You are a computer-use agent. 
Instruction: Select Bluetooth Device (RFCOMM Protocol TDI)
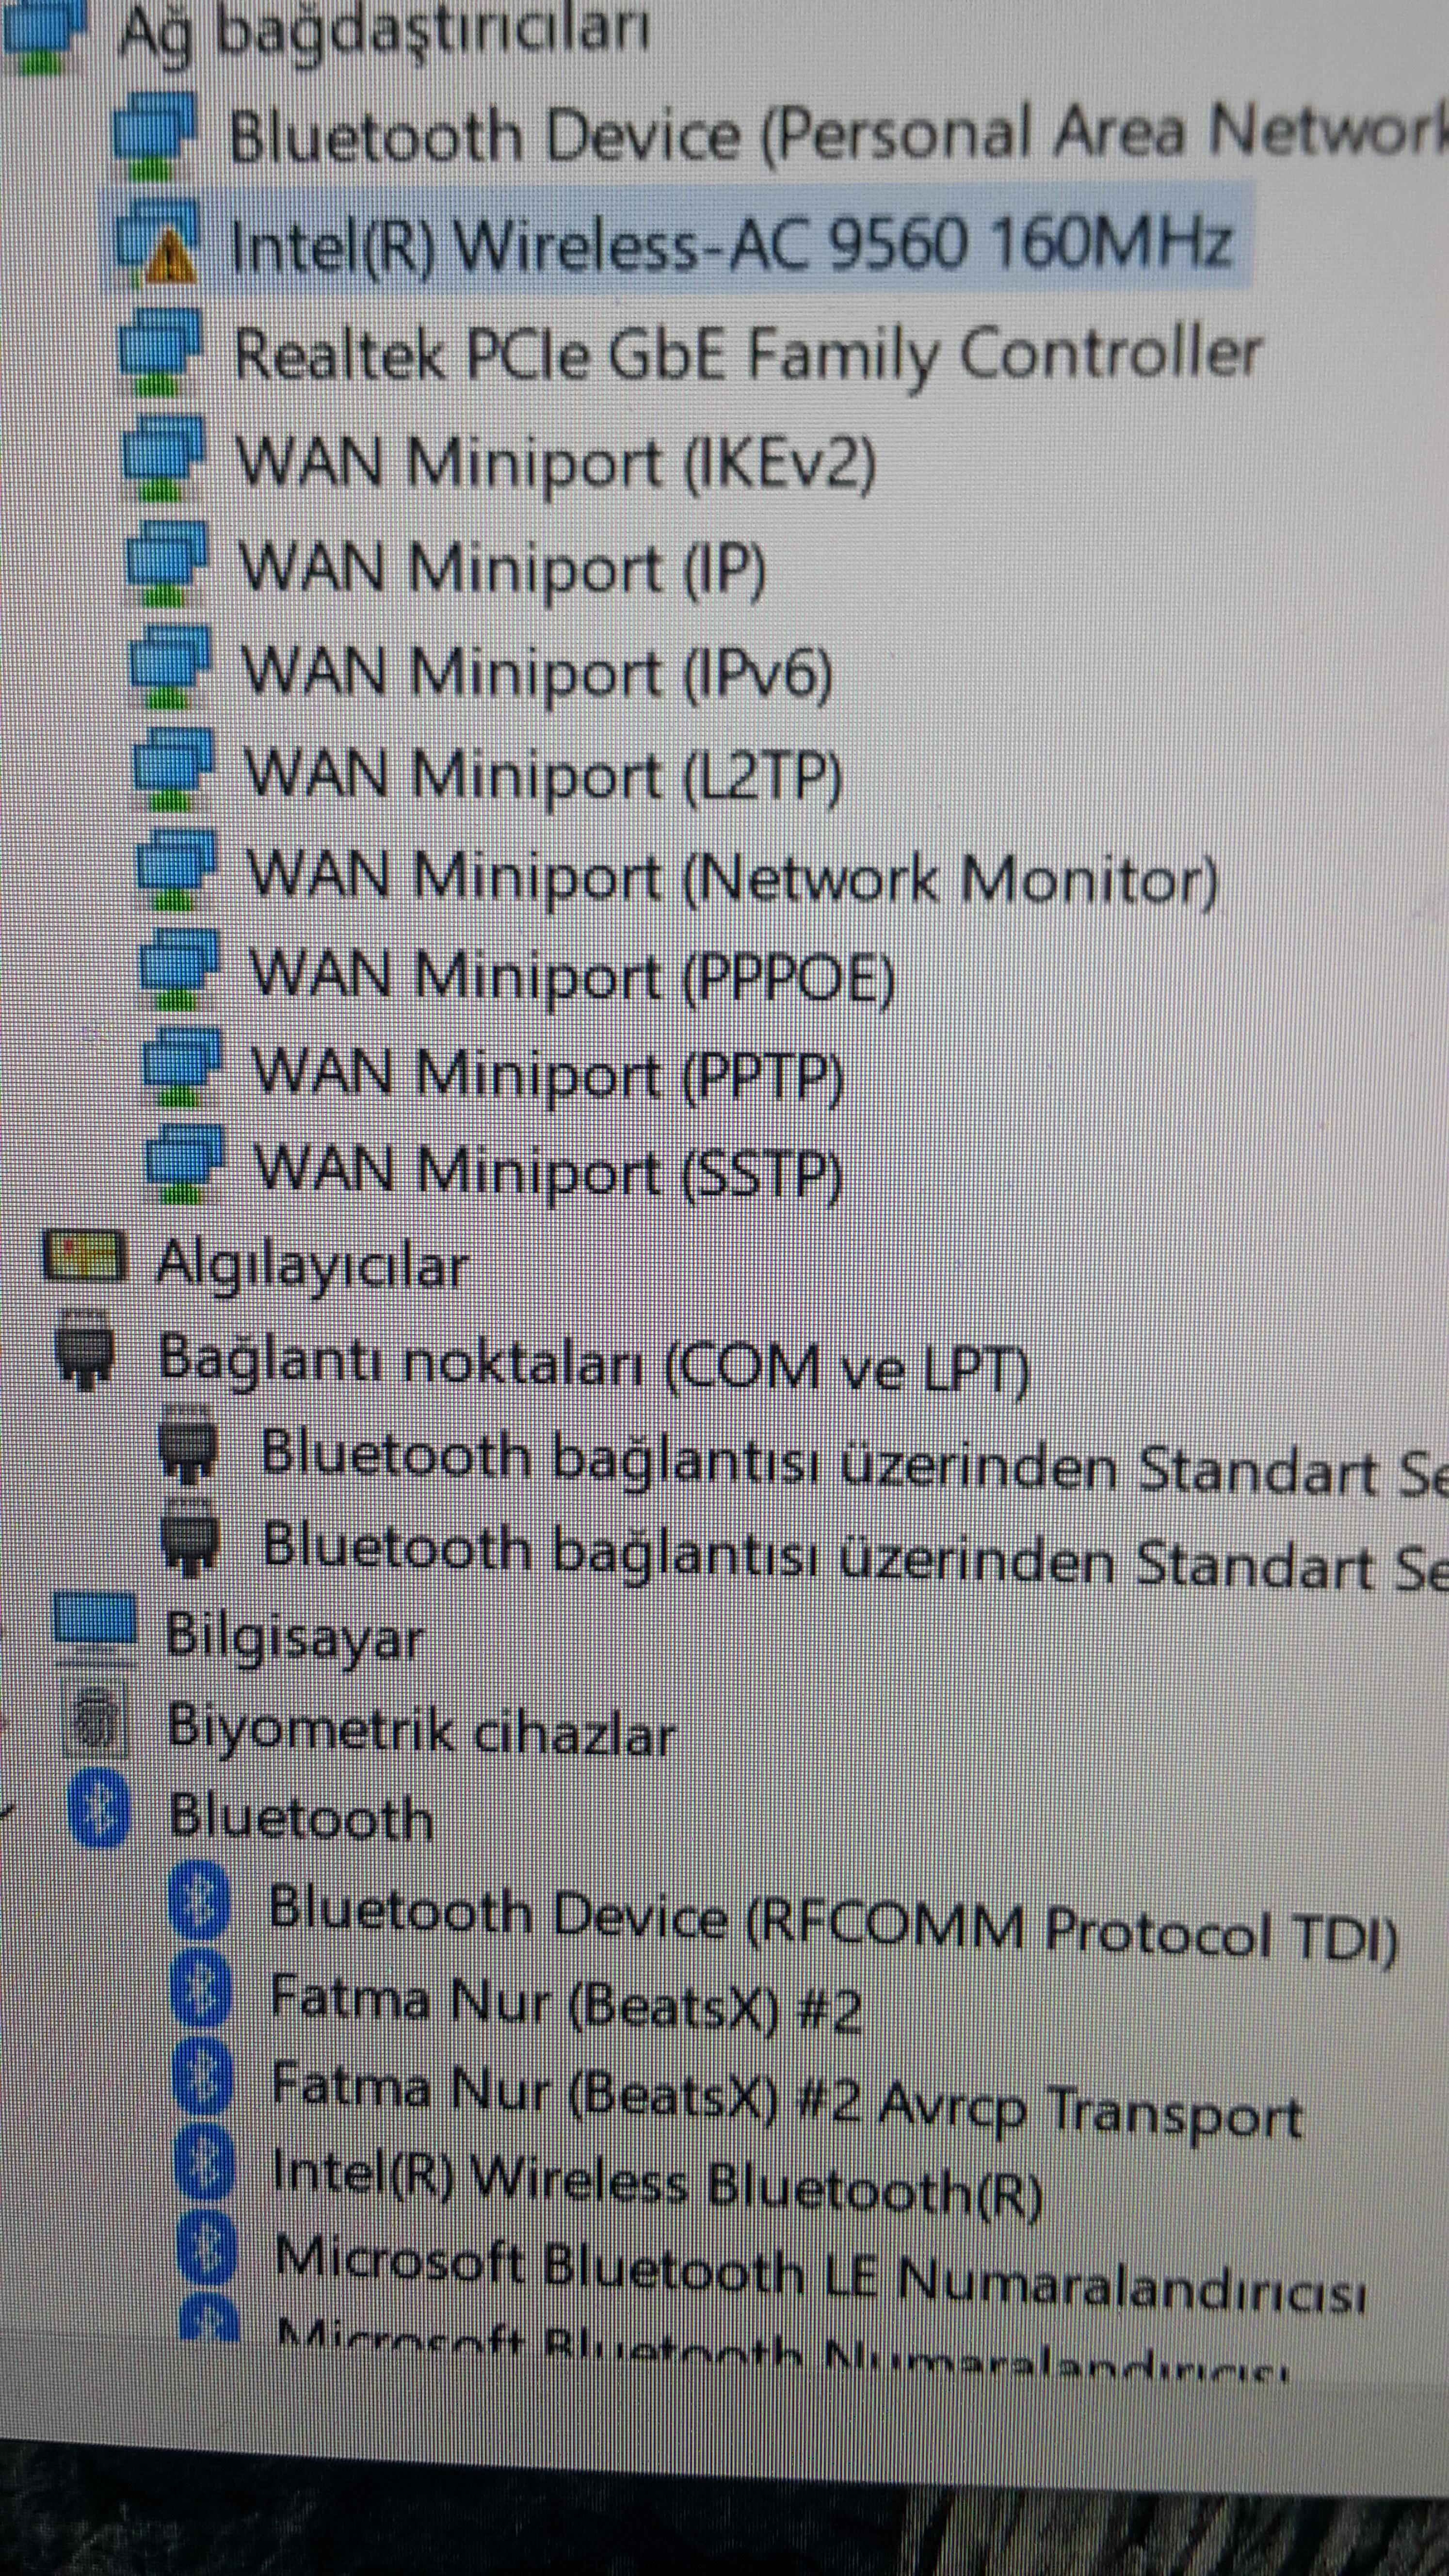832,1924
